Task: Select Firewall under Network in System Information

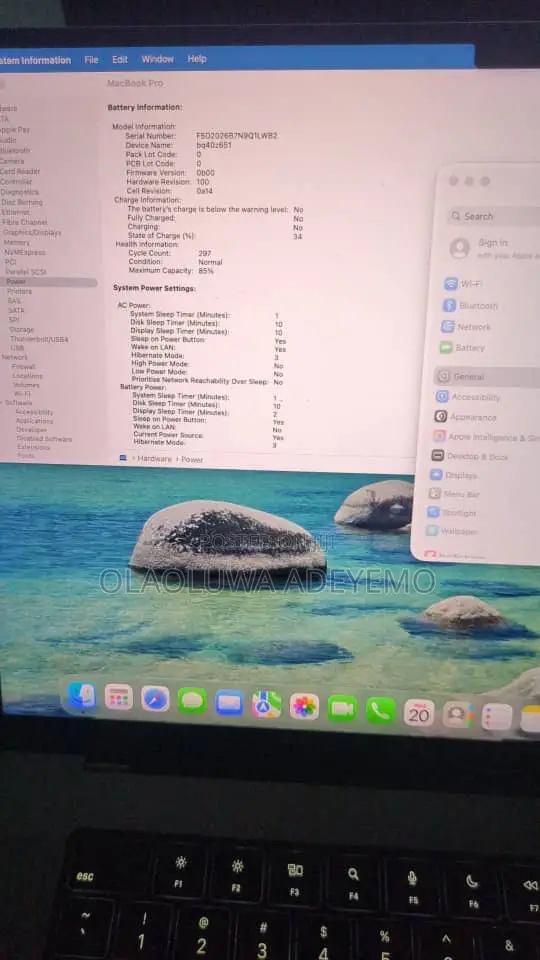Action: [23, 367]
